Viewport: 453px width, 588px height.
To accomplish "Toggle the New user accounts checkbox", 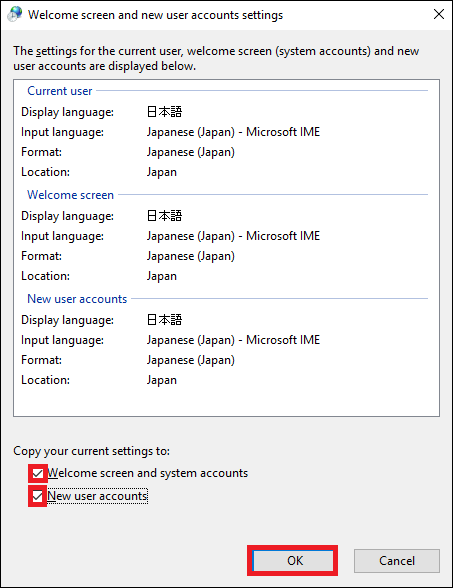I will tap(38, 496).
